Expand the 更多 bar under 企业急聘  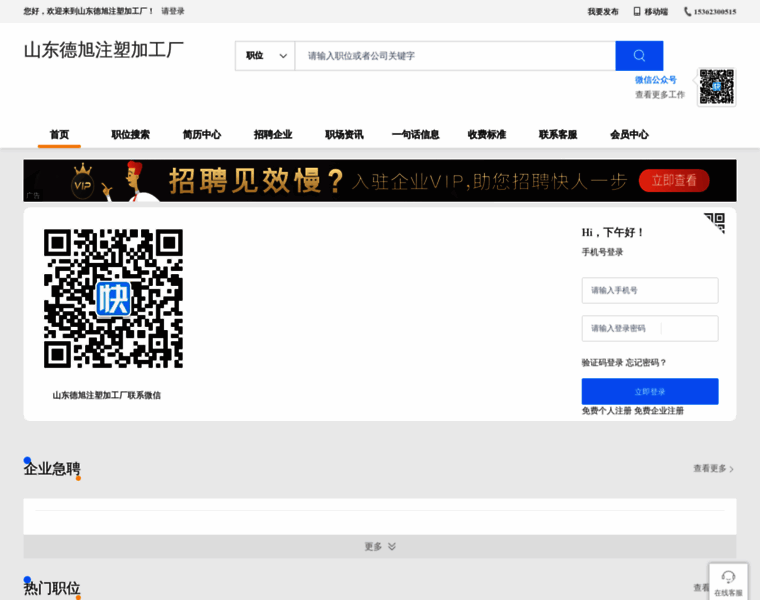click(380, 546)
